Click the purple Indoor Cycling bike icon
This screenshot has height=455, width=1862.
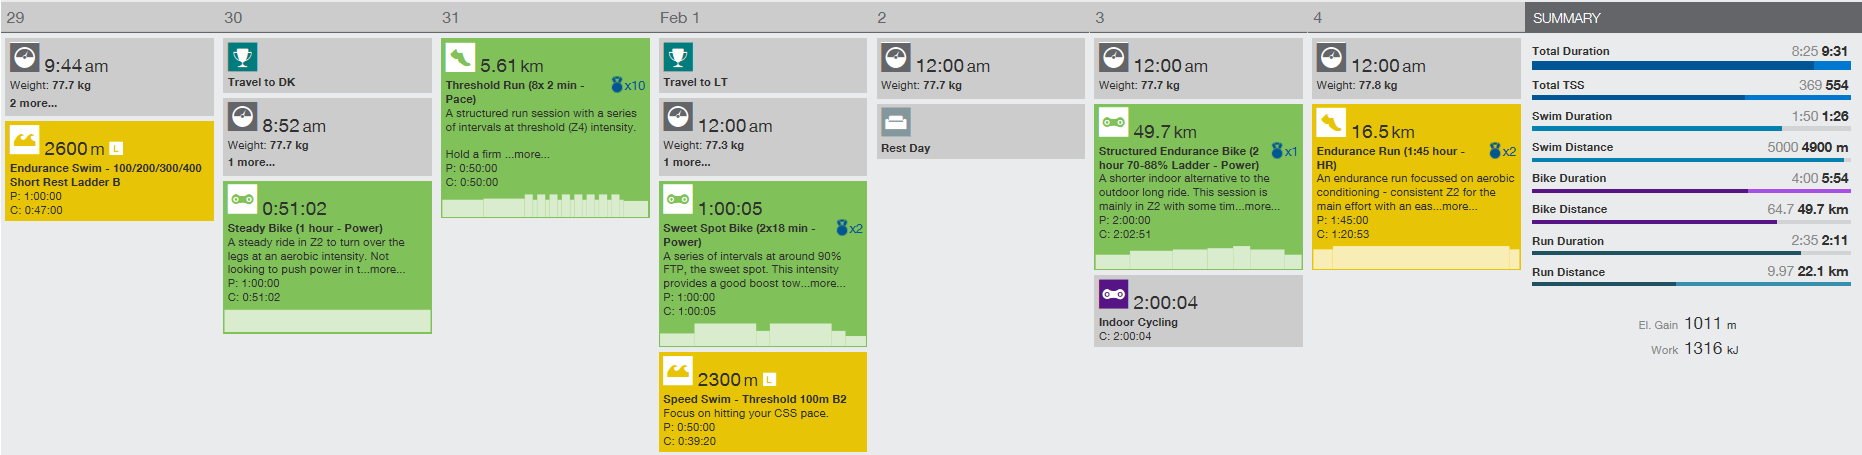1113,294
